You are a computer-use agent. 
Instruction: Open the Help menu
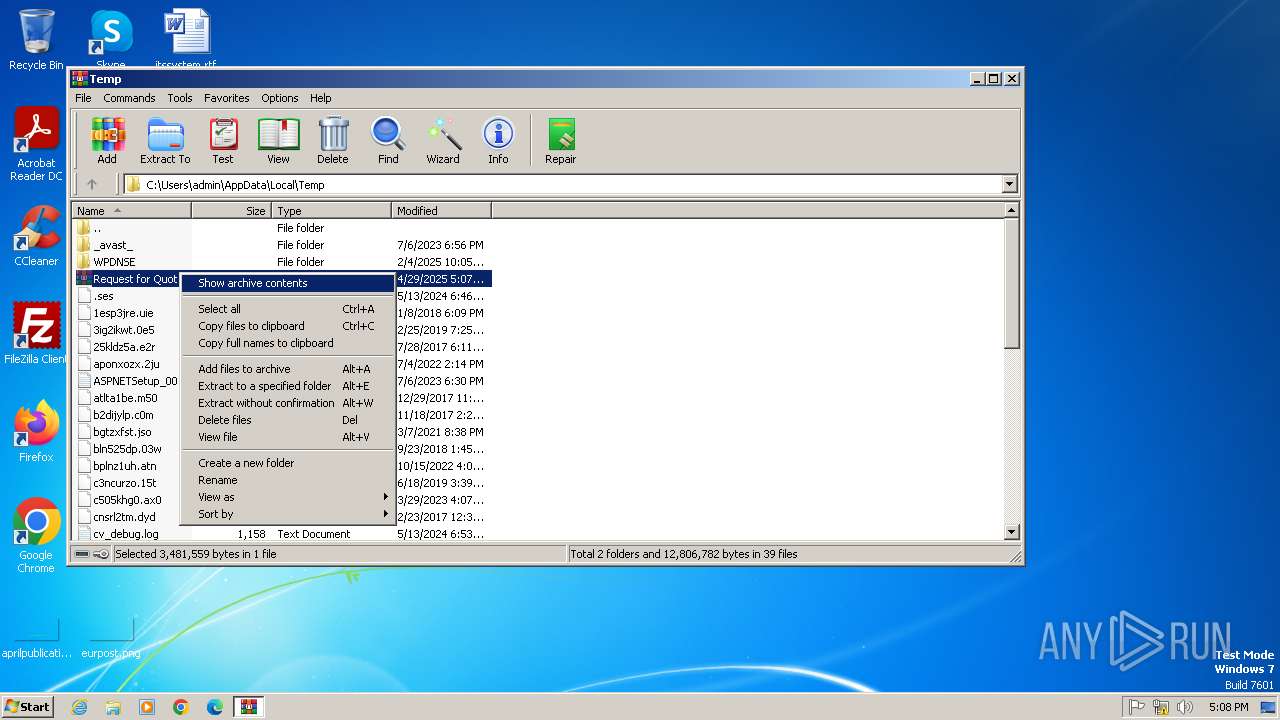[x=320, y=98]
